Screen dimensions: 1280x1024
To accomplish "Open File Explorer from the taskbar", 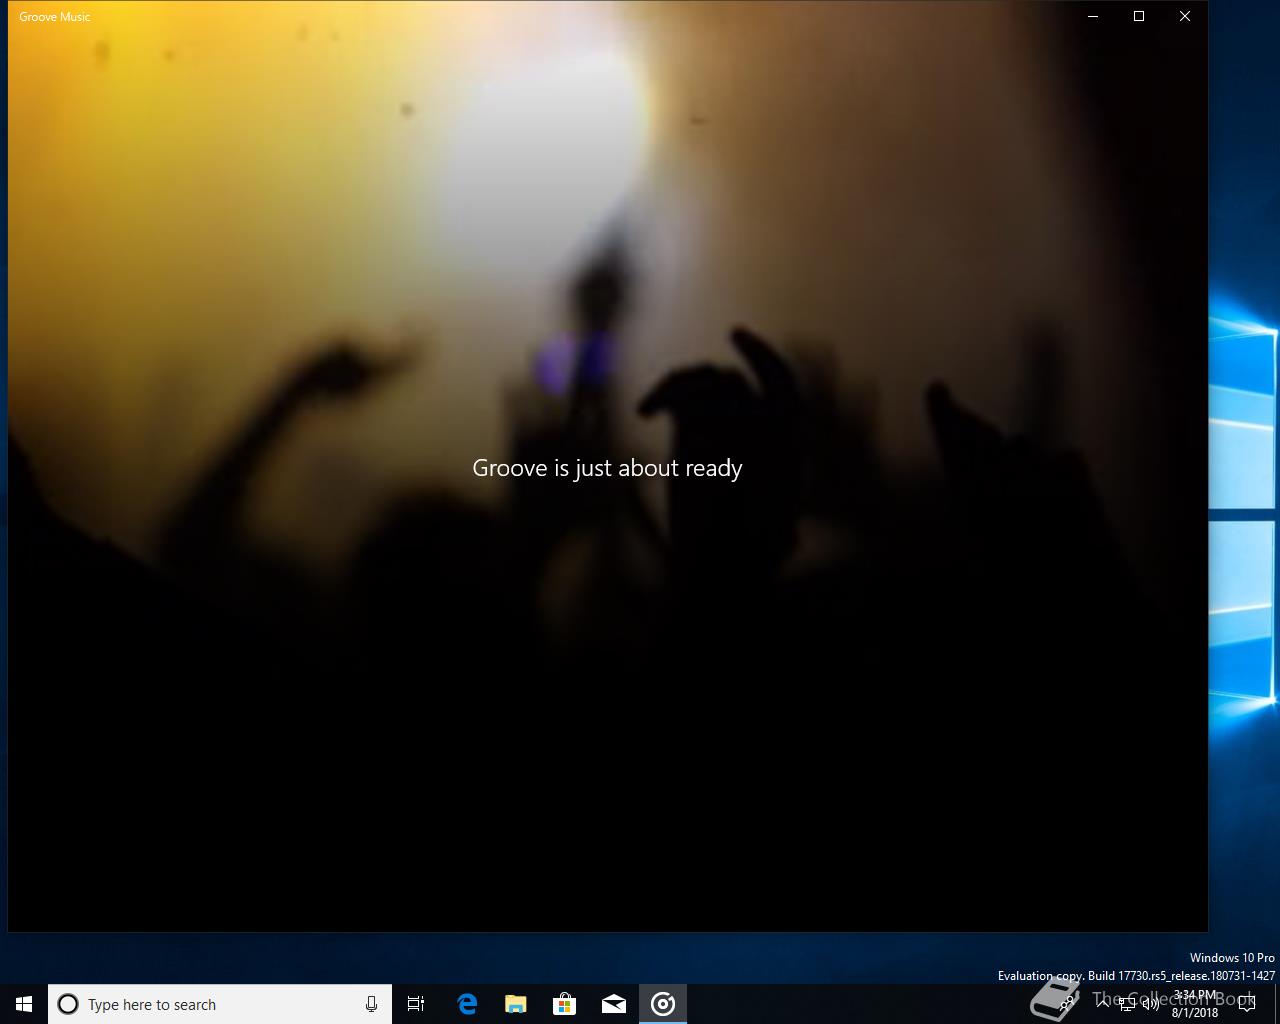I will [x=516, y=1004].
